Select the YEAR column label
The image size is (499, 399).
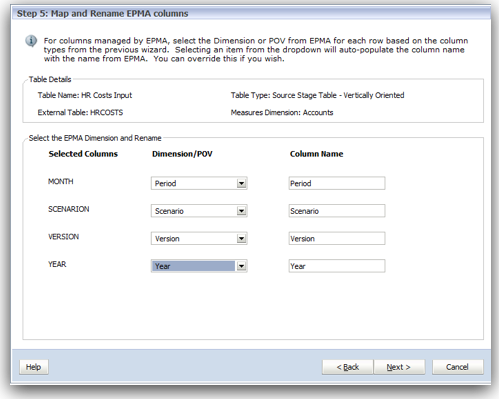[x=57, y=264]
